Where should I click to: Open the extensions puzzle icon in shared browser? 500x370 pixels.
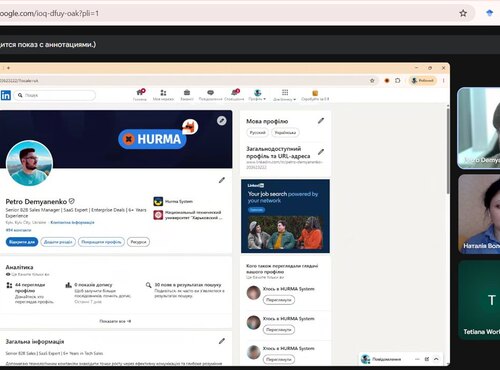tap(398, 80)
